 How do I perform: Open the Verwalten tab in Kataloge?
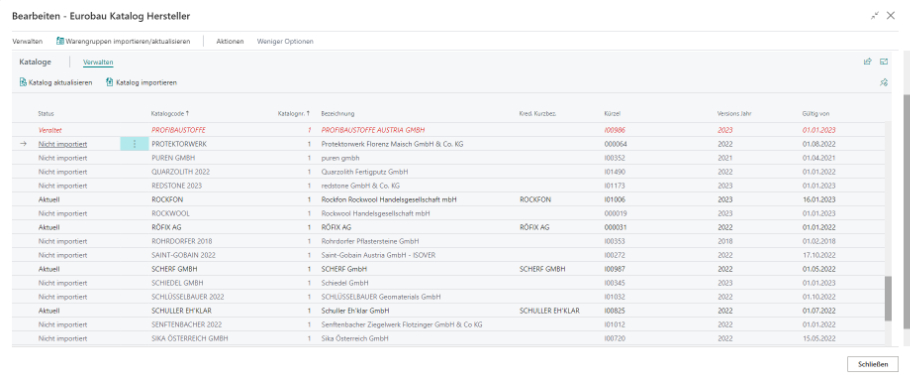tap(98, 62)
